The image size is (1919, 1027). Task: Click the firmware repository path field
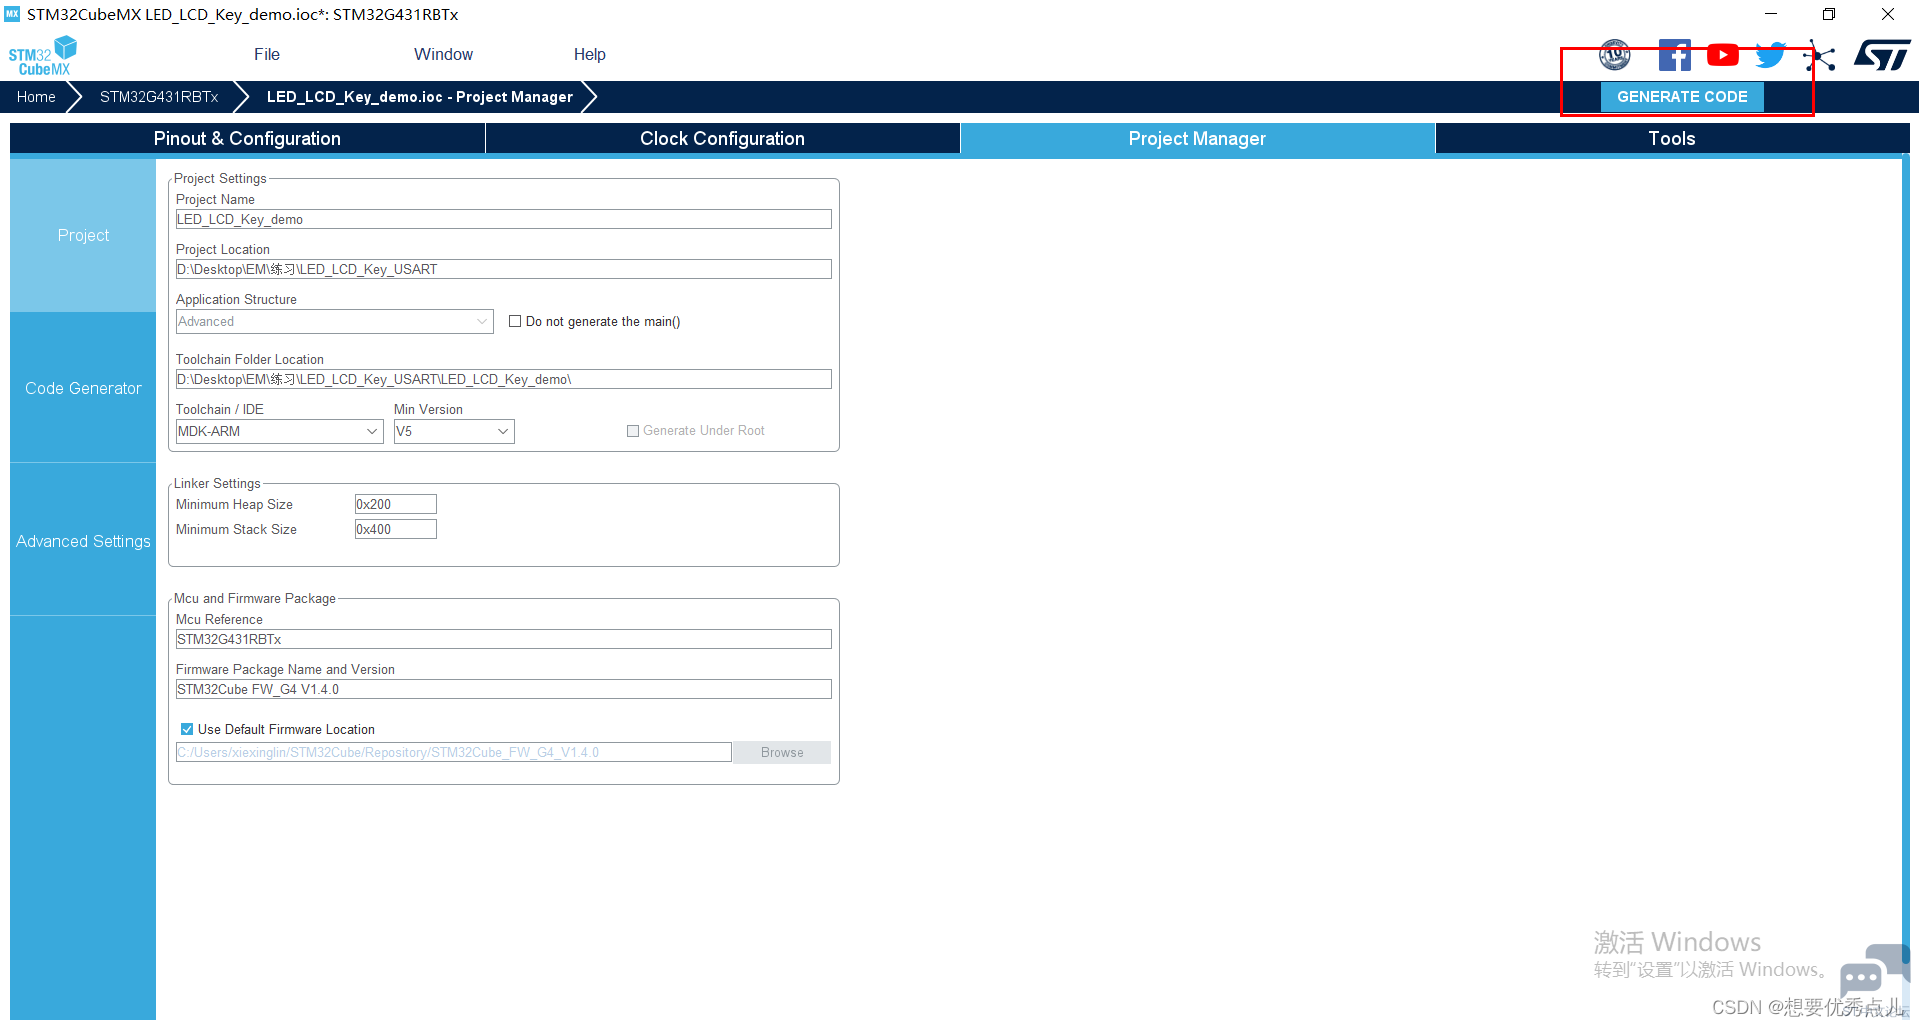click(x=453, y=752)
